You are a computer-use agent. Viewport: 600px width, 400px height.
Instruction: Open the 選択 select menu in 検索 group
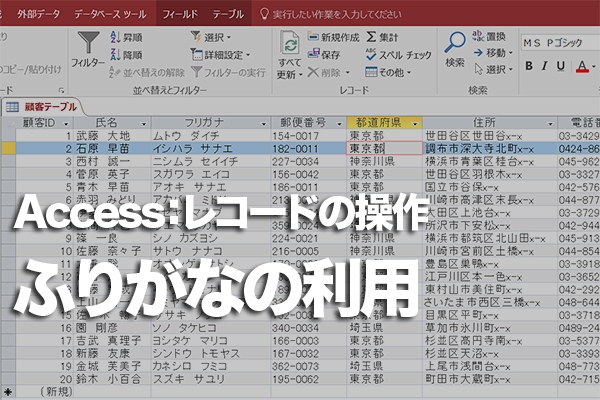[493, 69]
